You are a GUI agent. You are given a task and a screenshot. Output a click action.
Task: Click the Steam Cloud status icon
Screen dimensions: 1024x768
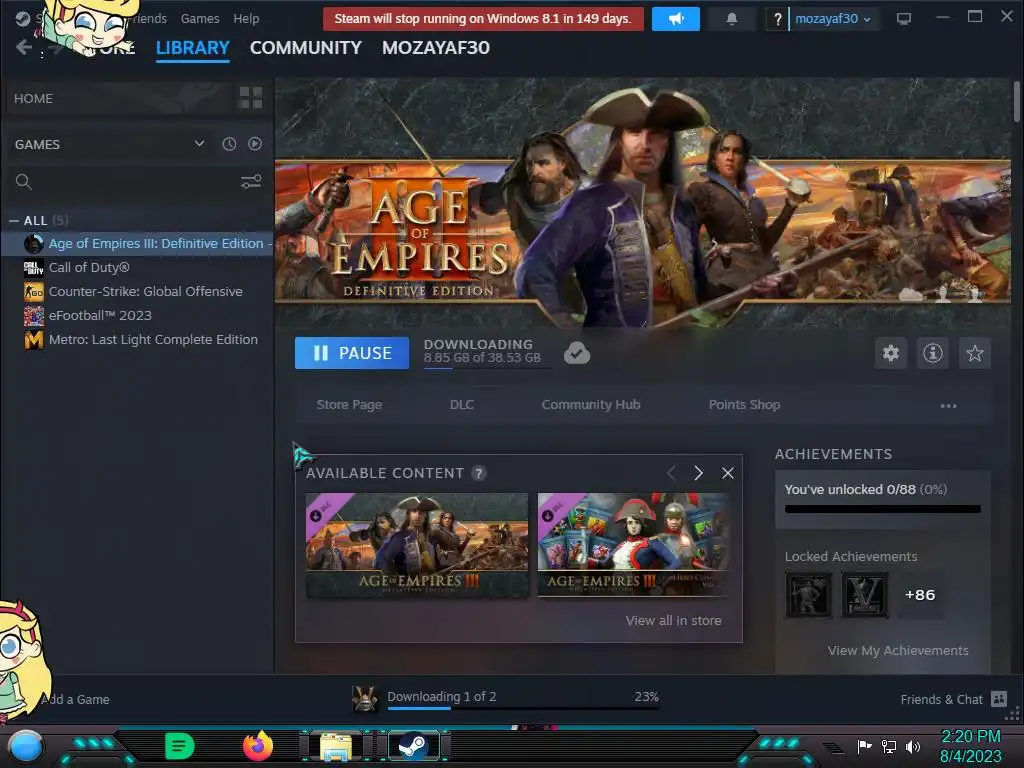click(x=577, y=353)
